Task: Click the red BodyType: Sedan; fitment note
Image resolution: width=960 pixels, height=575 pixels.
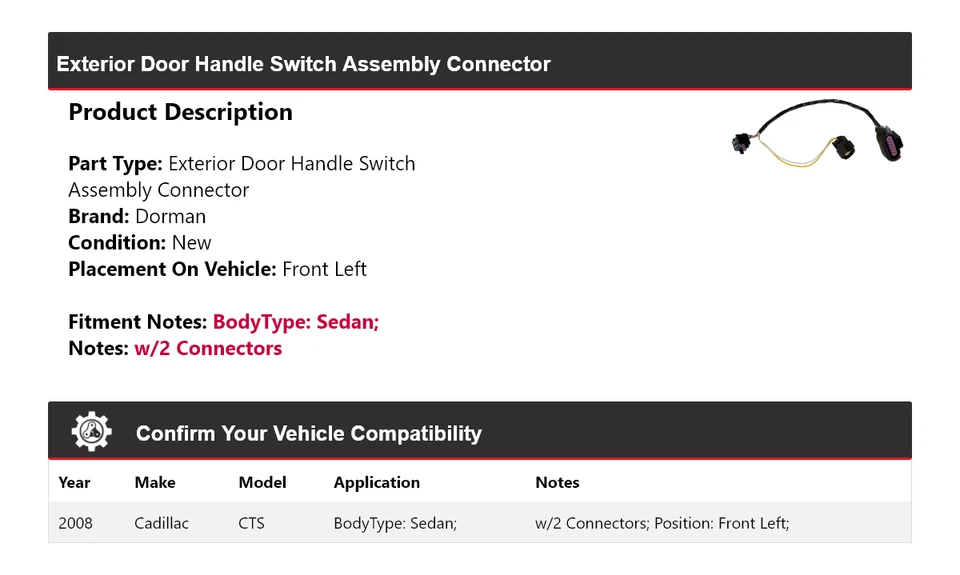Action: click(x=296, y=322)
